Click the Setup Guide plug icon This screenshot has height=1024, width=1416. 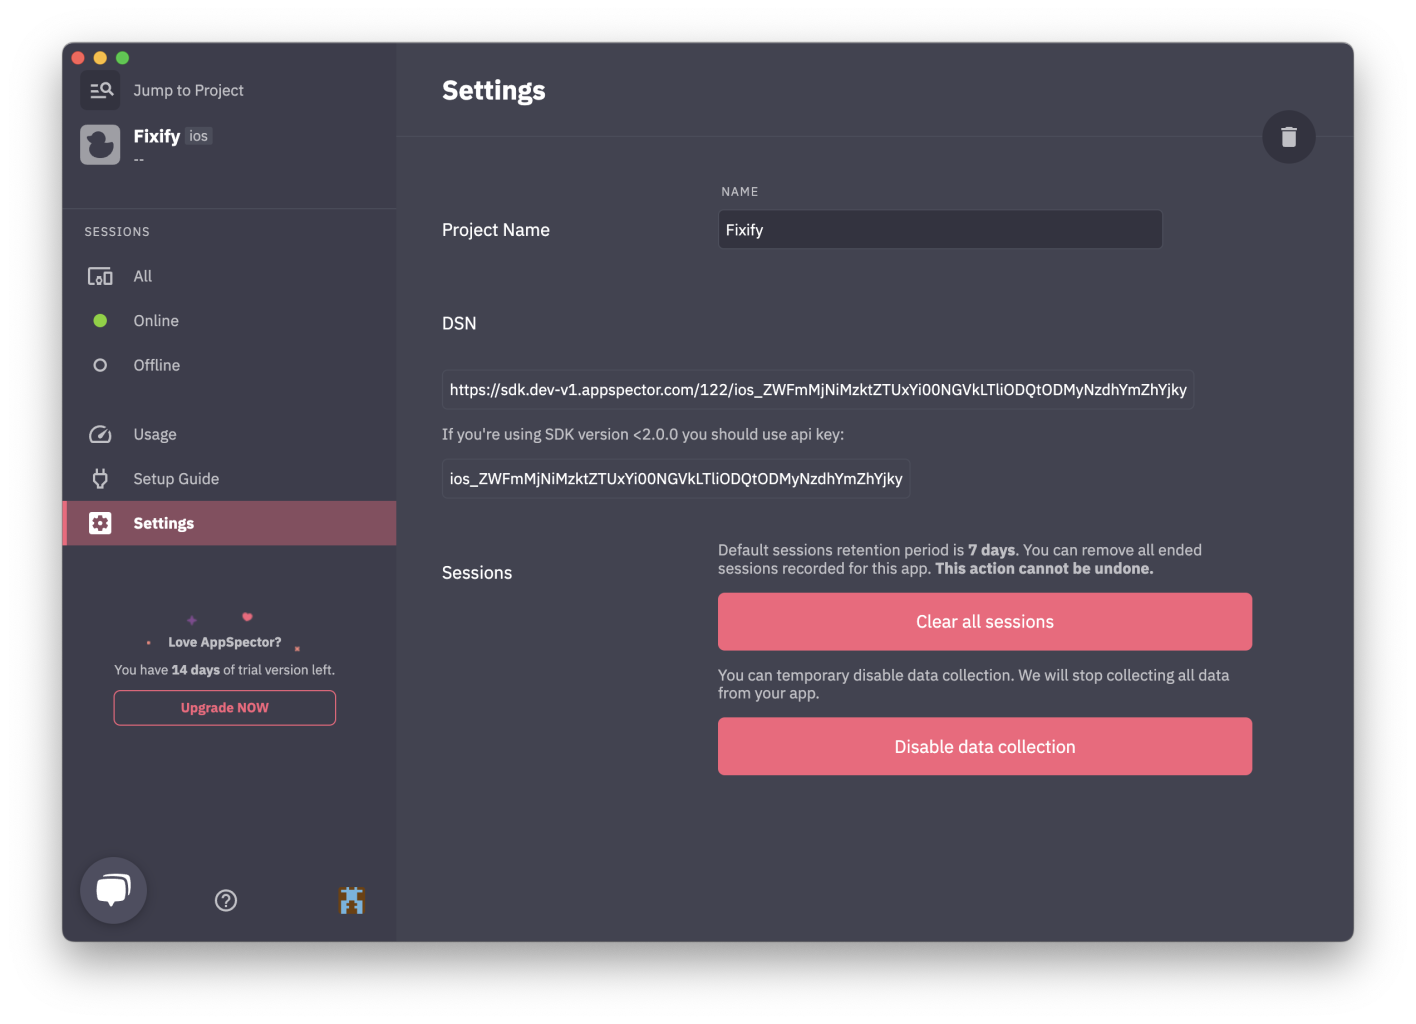[x=100, y=479]
